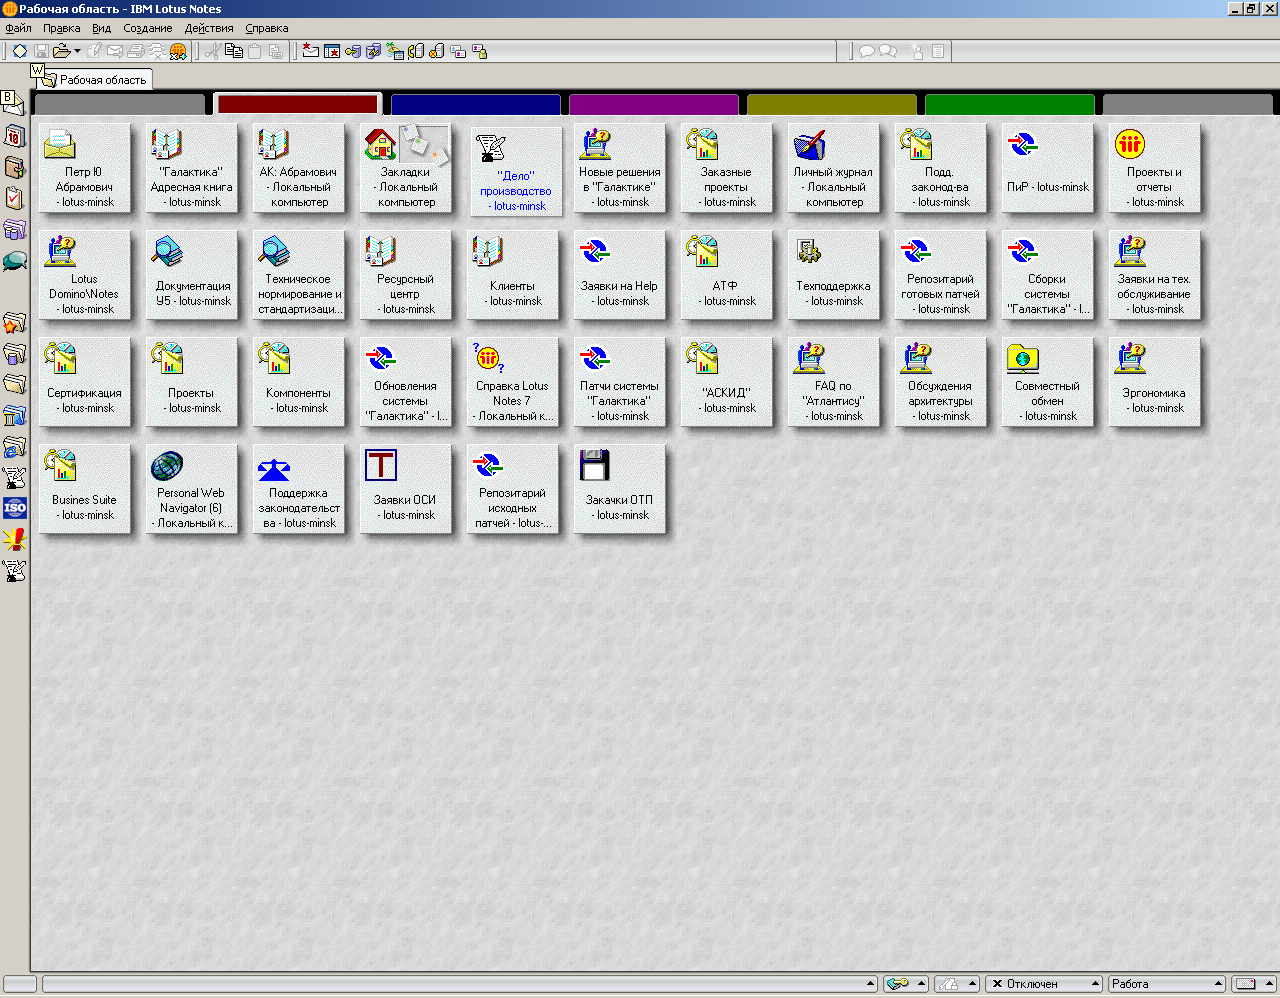Open the Петр Ю Абрамович mail database
This screenshot has width=1280, height=998.
pyautogui.click(x=85, y=168)
